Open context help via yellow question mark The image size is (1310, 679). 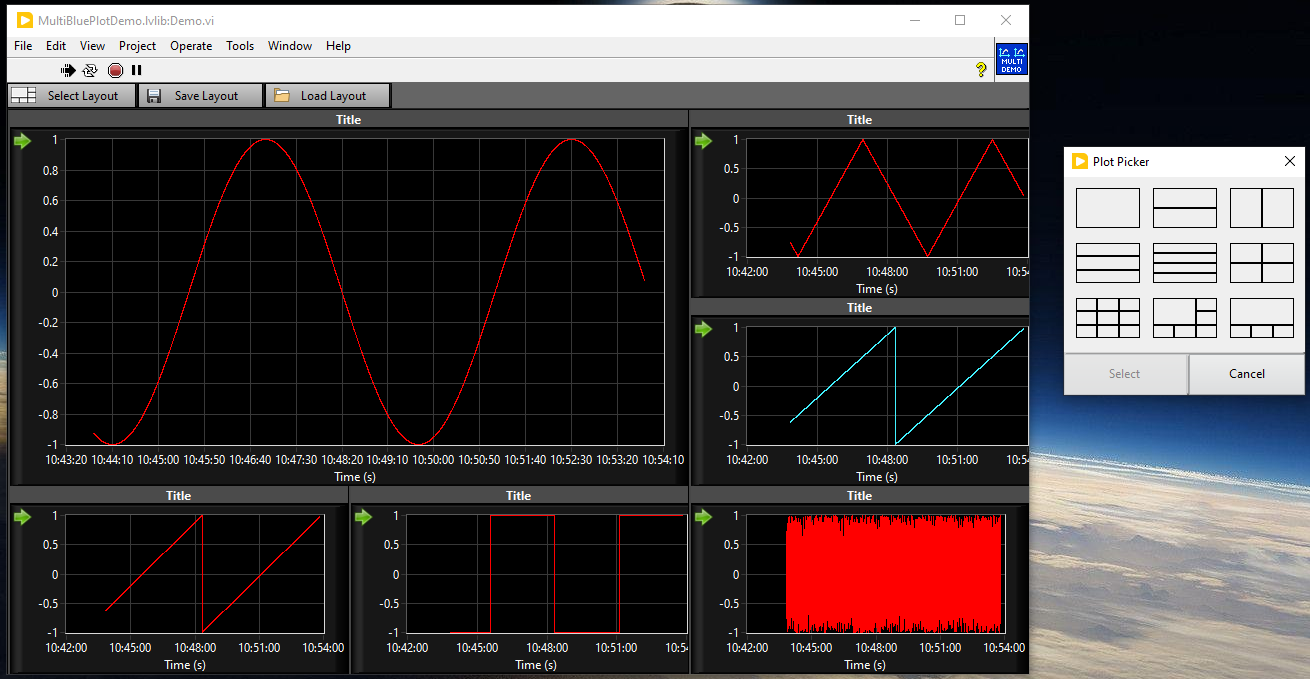(x=980, y=70)
